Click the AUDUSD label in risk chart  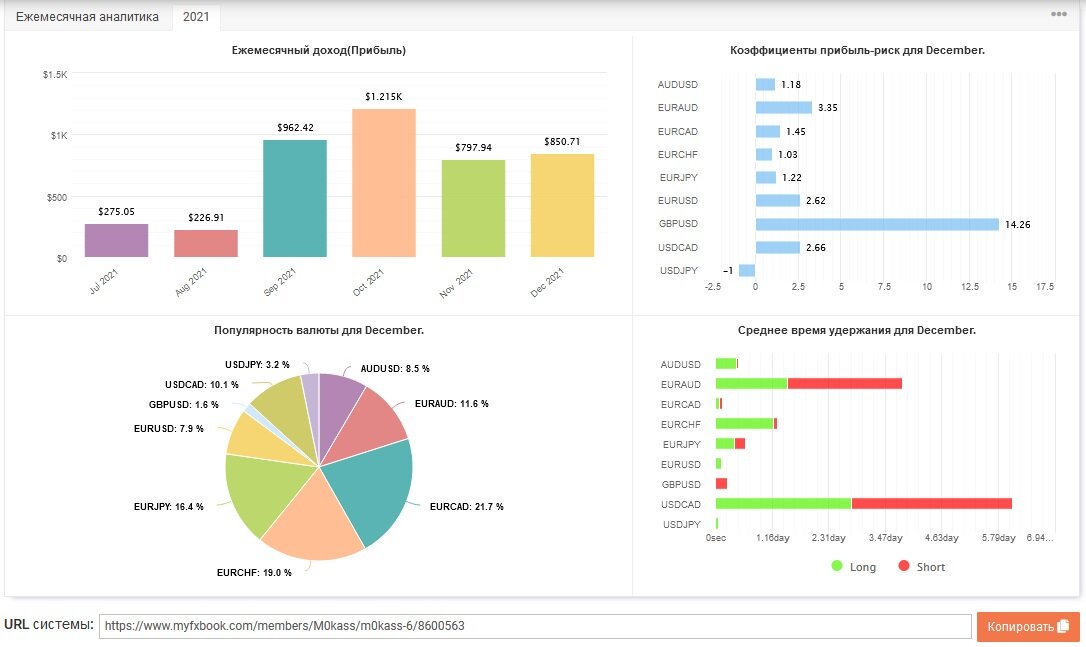coord(677,85)
